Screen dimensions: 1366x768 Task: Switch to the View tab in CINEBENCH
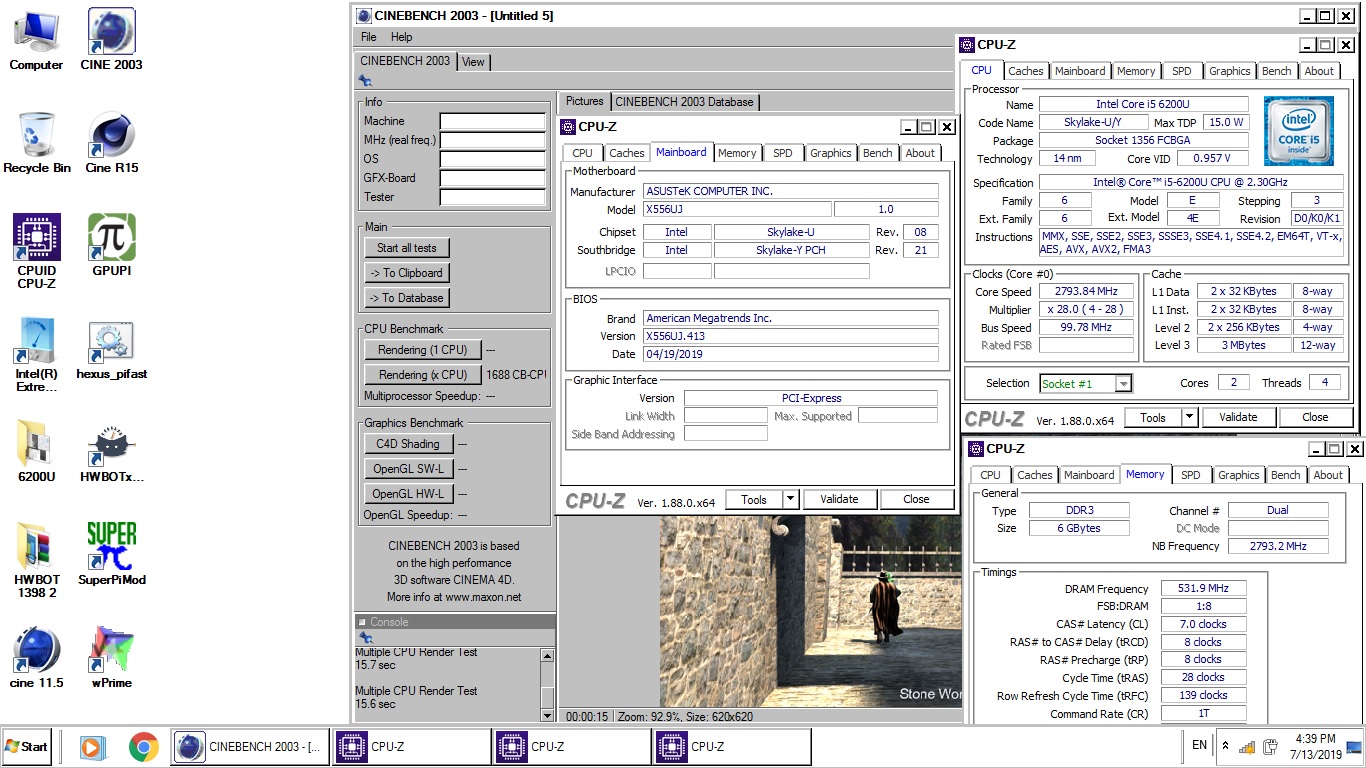pyautogui.click(x=473, y=62)
